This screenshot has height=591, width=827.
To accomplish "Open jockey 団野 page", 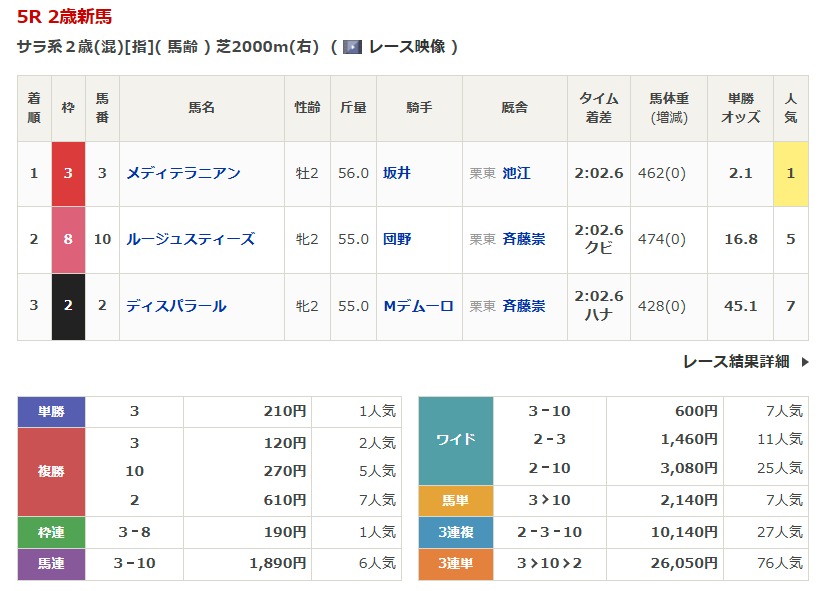I will click(397, 239).
